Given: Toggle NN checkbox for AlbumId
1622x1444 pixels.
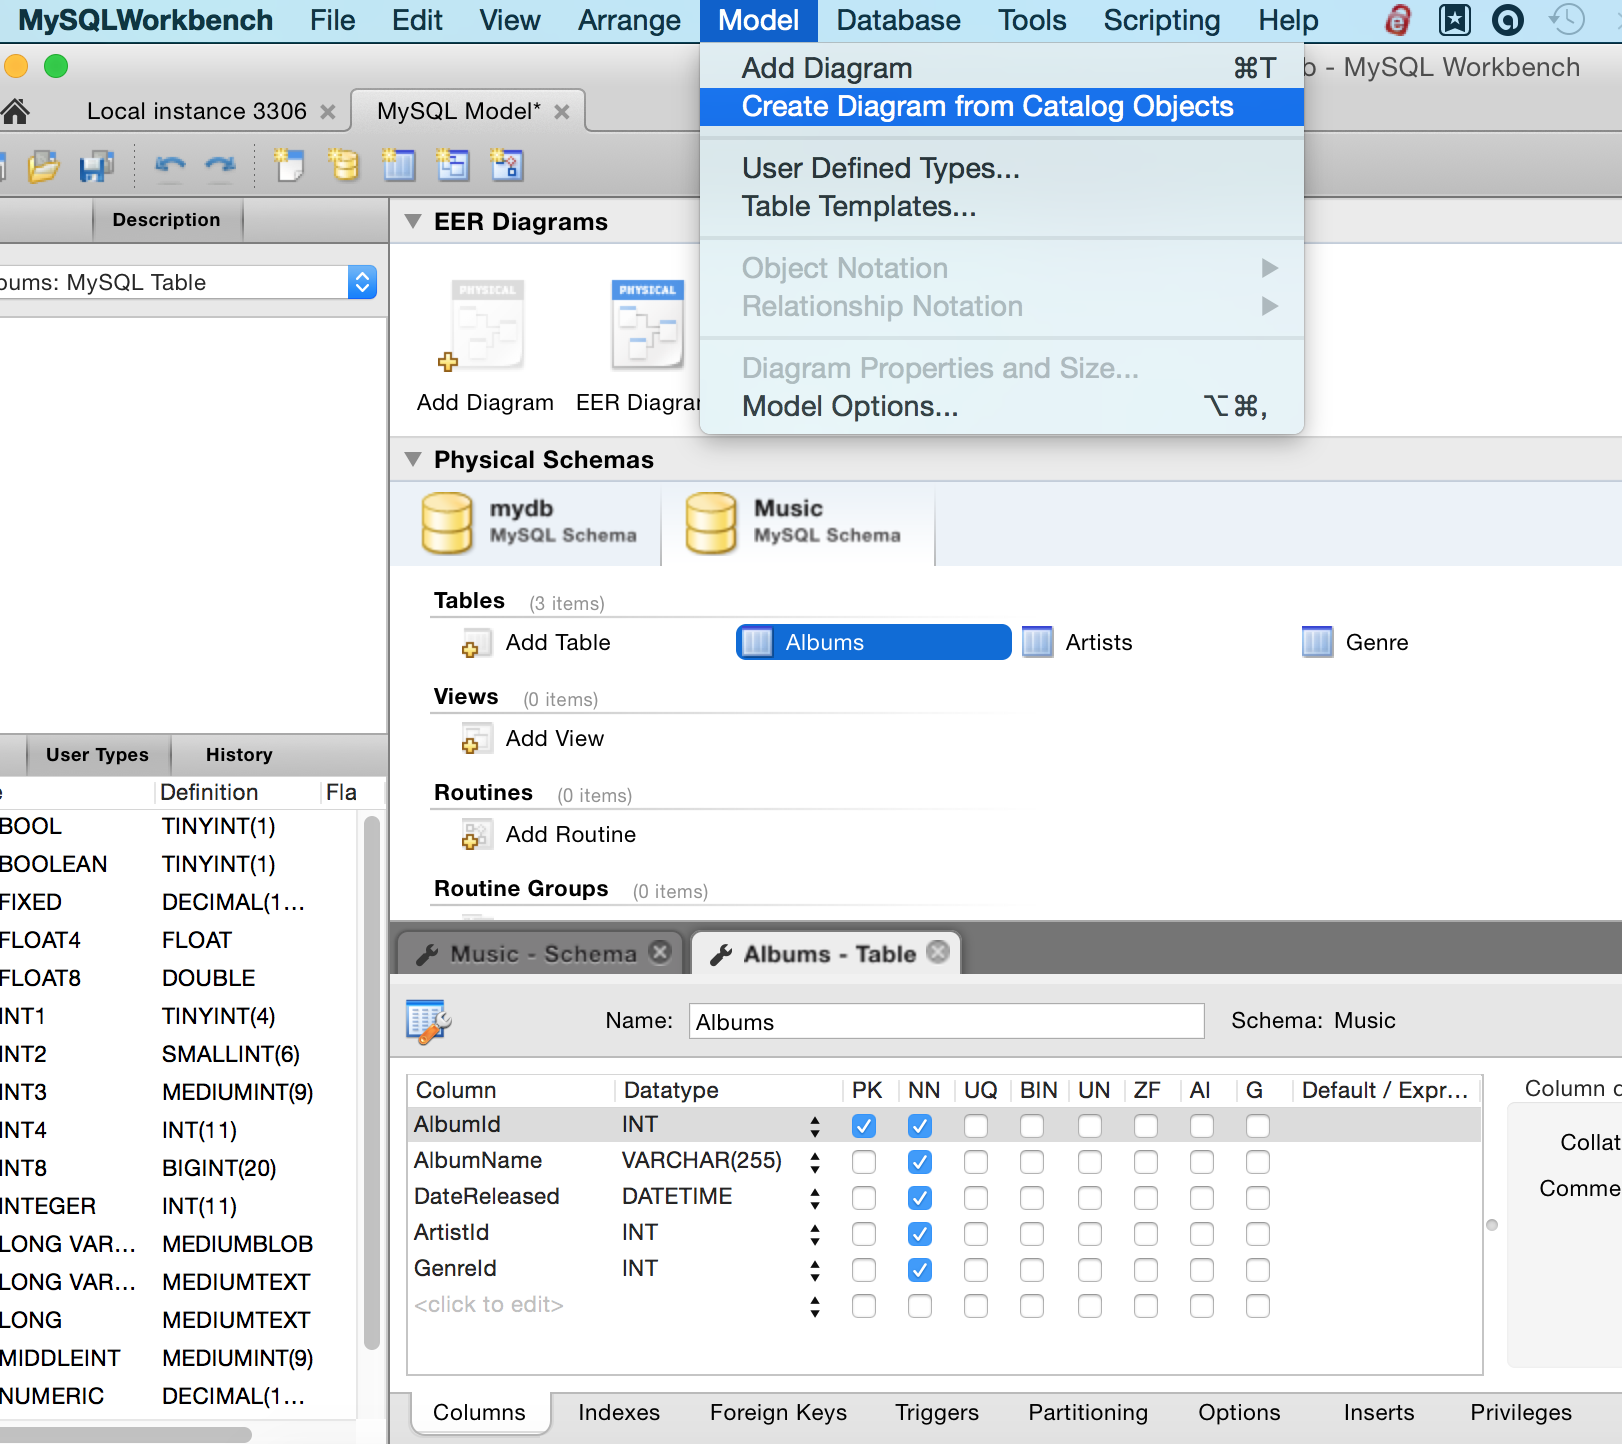Looking at the screenshot, I should [x=920, y=1126].
